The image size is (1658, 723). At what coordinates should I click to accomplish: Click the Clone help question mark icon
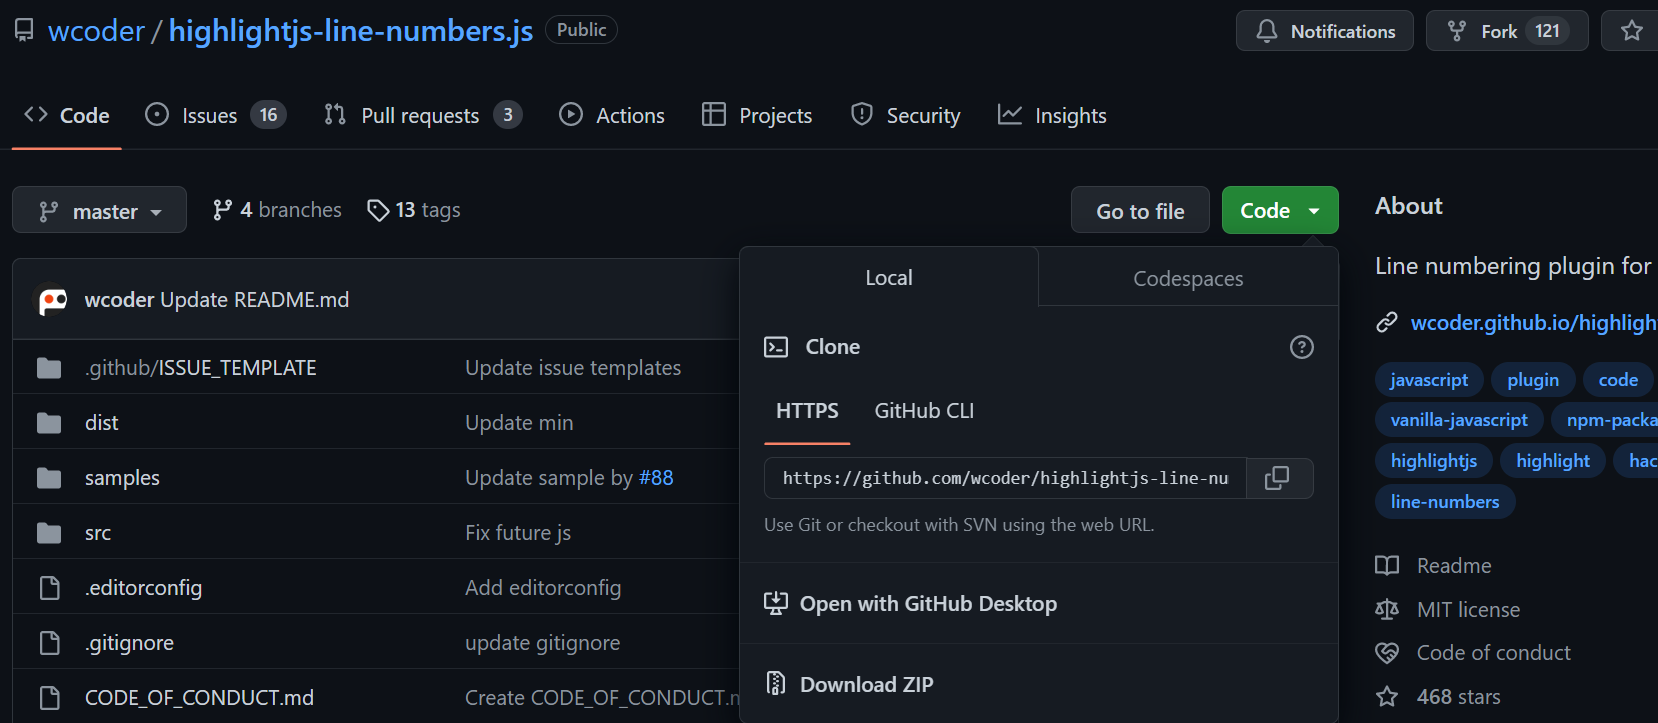[1302, 347]
